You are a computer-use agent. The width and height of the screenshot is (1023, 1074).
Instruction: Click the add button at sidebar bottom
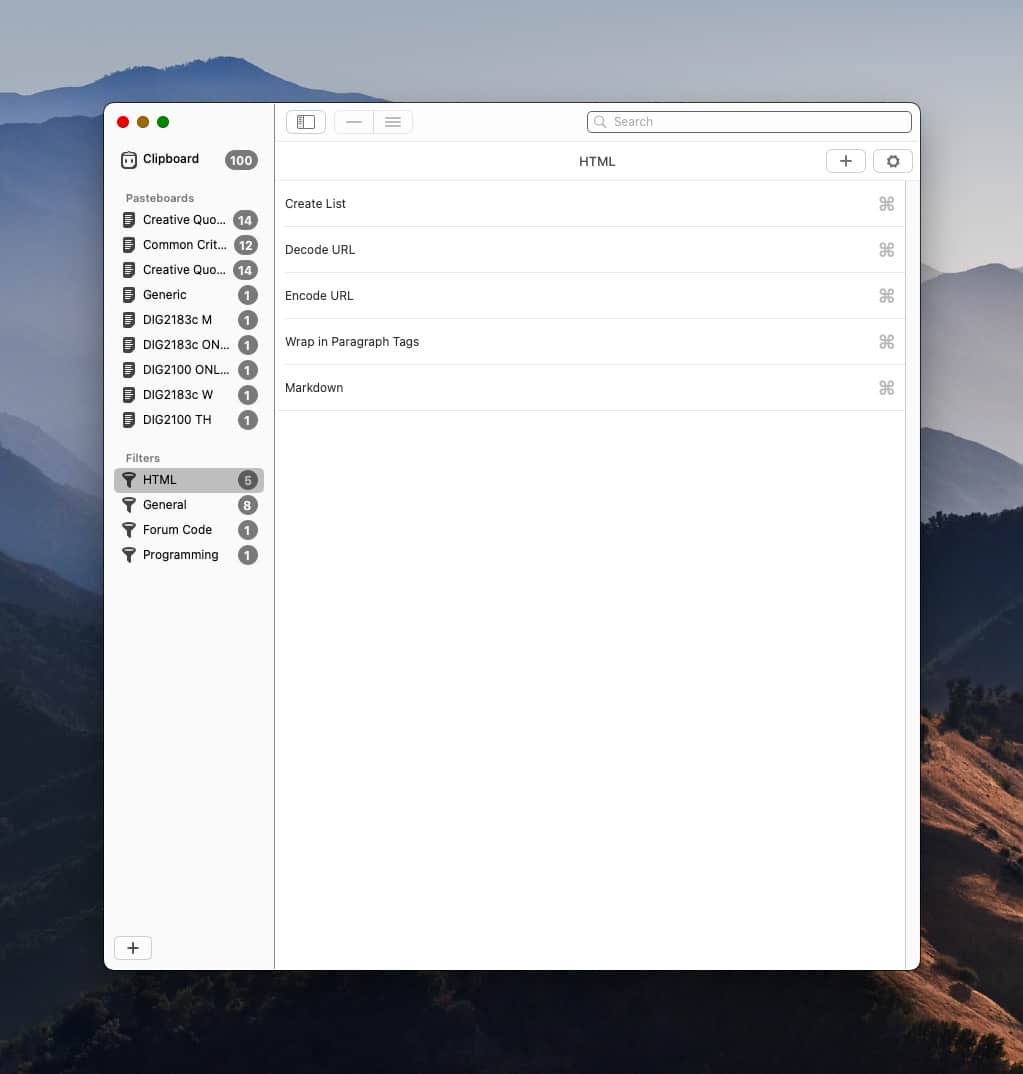[x=133, y=948]
